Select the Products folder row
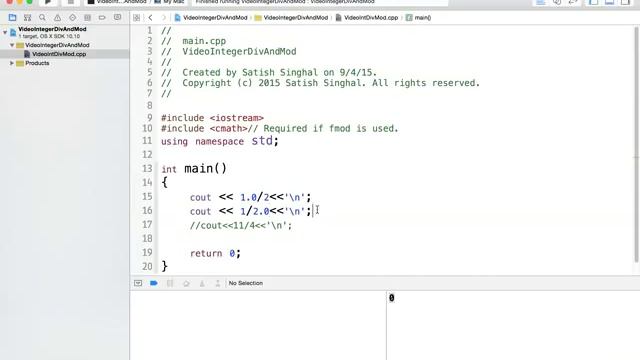The width and height of the screenshot is (640, 360). click(x=65, y=63)
